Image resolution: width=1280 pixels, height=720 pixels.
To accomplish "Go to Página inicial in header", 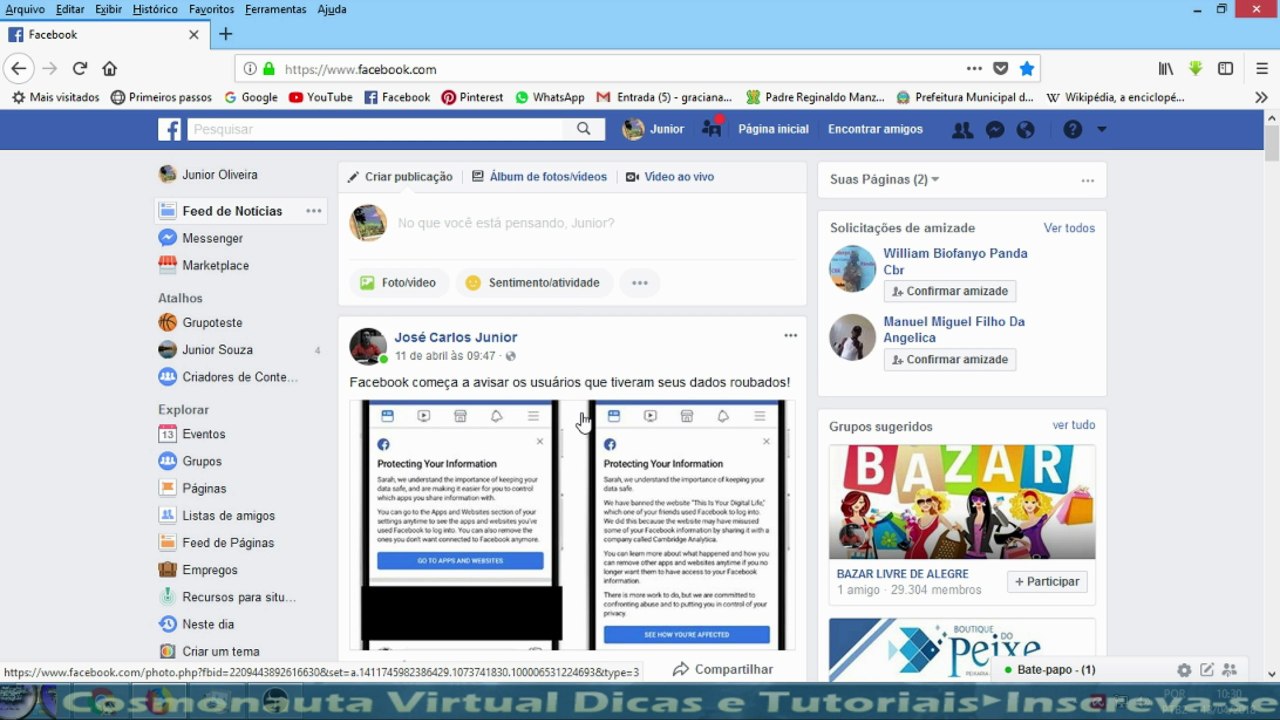I will 773,129.
